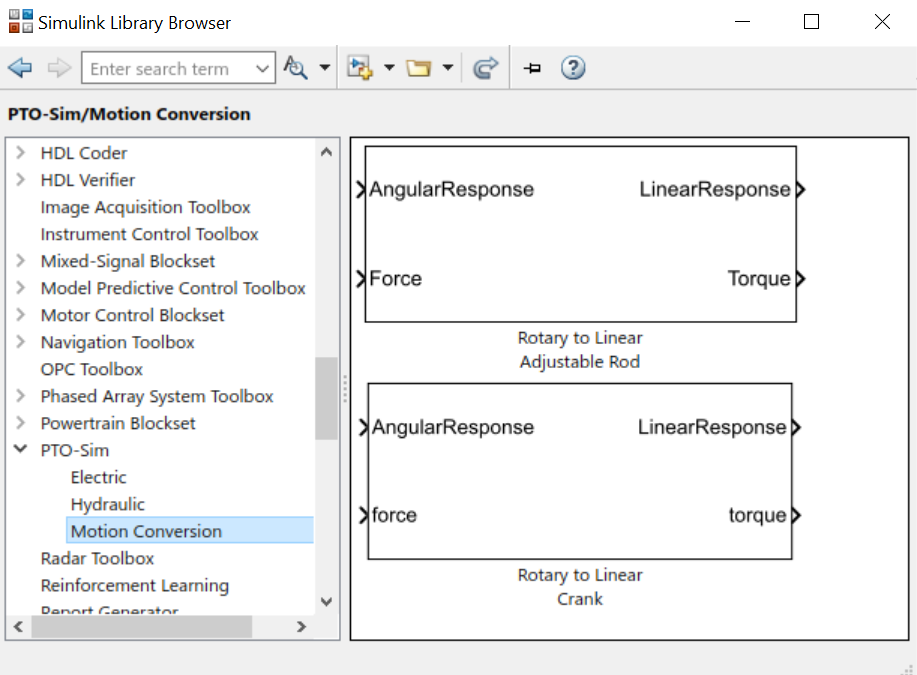This screenshot has width=917, height=675.
Task: Expand the HDL Verifier library node
Action: (x=20, y=180)
